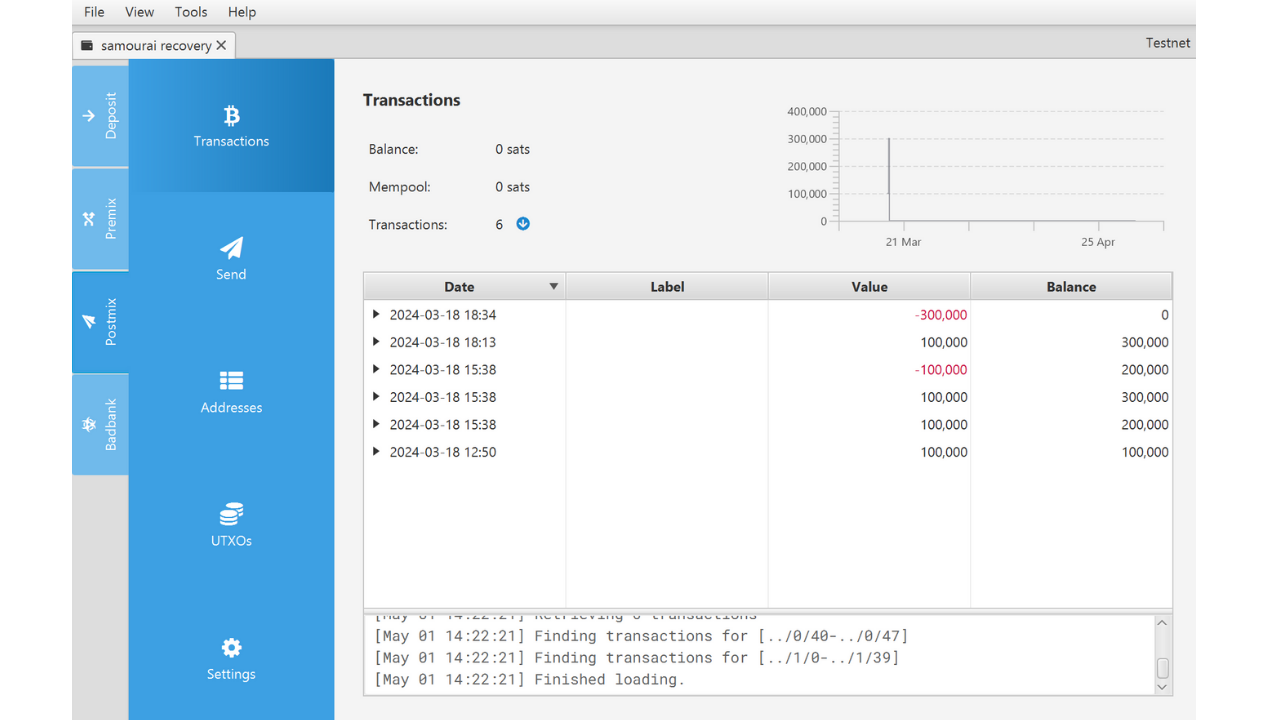Expand the 15:38 transaction with 100,000 value and 200,000 balance
Viewport: 1280px width, 720px height.
pos(376,424)
